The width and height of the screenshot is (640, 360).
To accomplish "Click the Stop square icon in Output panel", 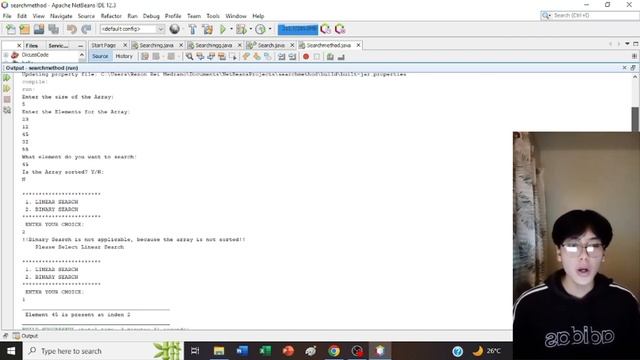I will 7,99.
